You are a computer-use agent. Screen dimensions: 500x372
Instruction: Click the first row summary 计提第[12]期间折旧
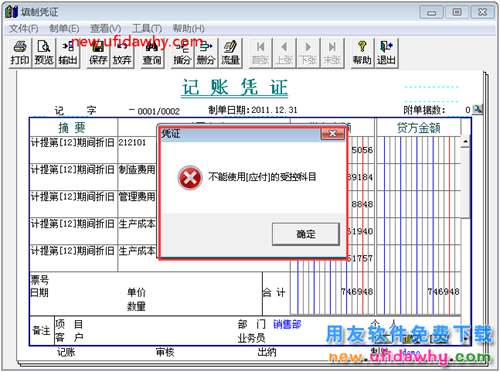click(73, 143)
